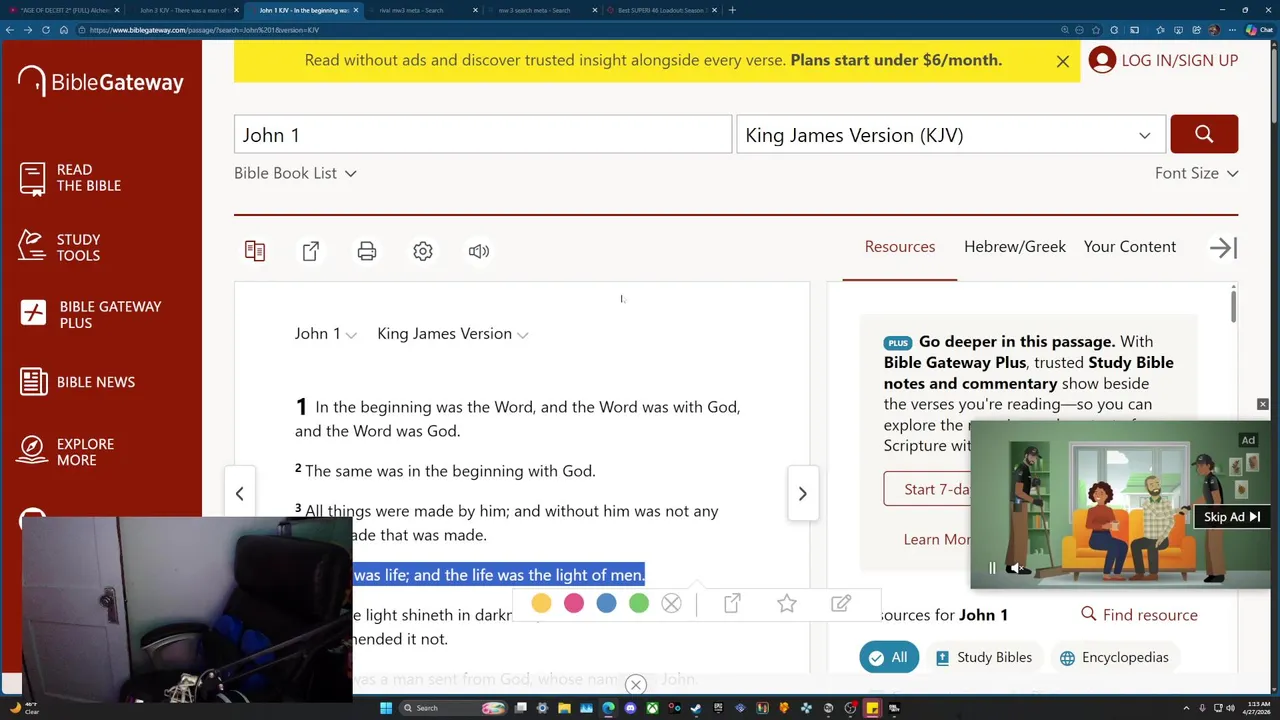The width and height of the screenshot is (1280, 720).
Task: Go to previous chapter arrow
Action: point(239,493)
